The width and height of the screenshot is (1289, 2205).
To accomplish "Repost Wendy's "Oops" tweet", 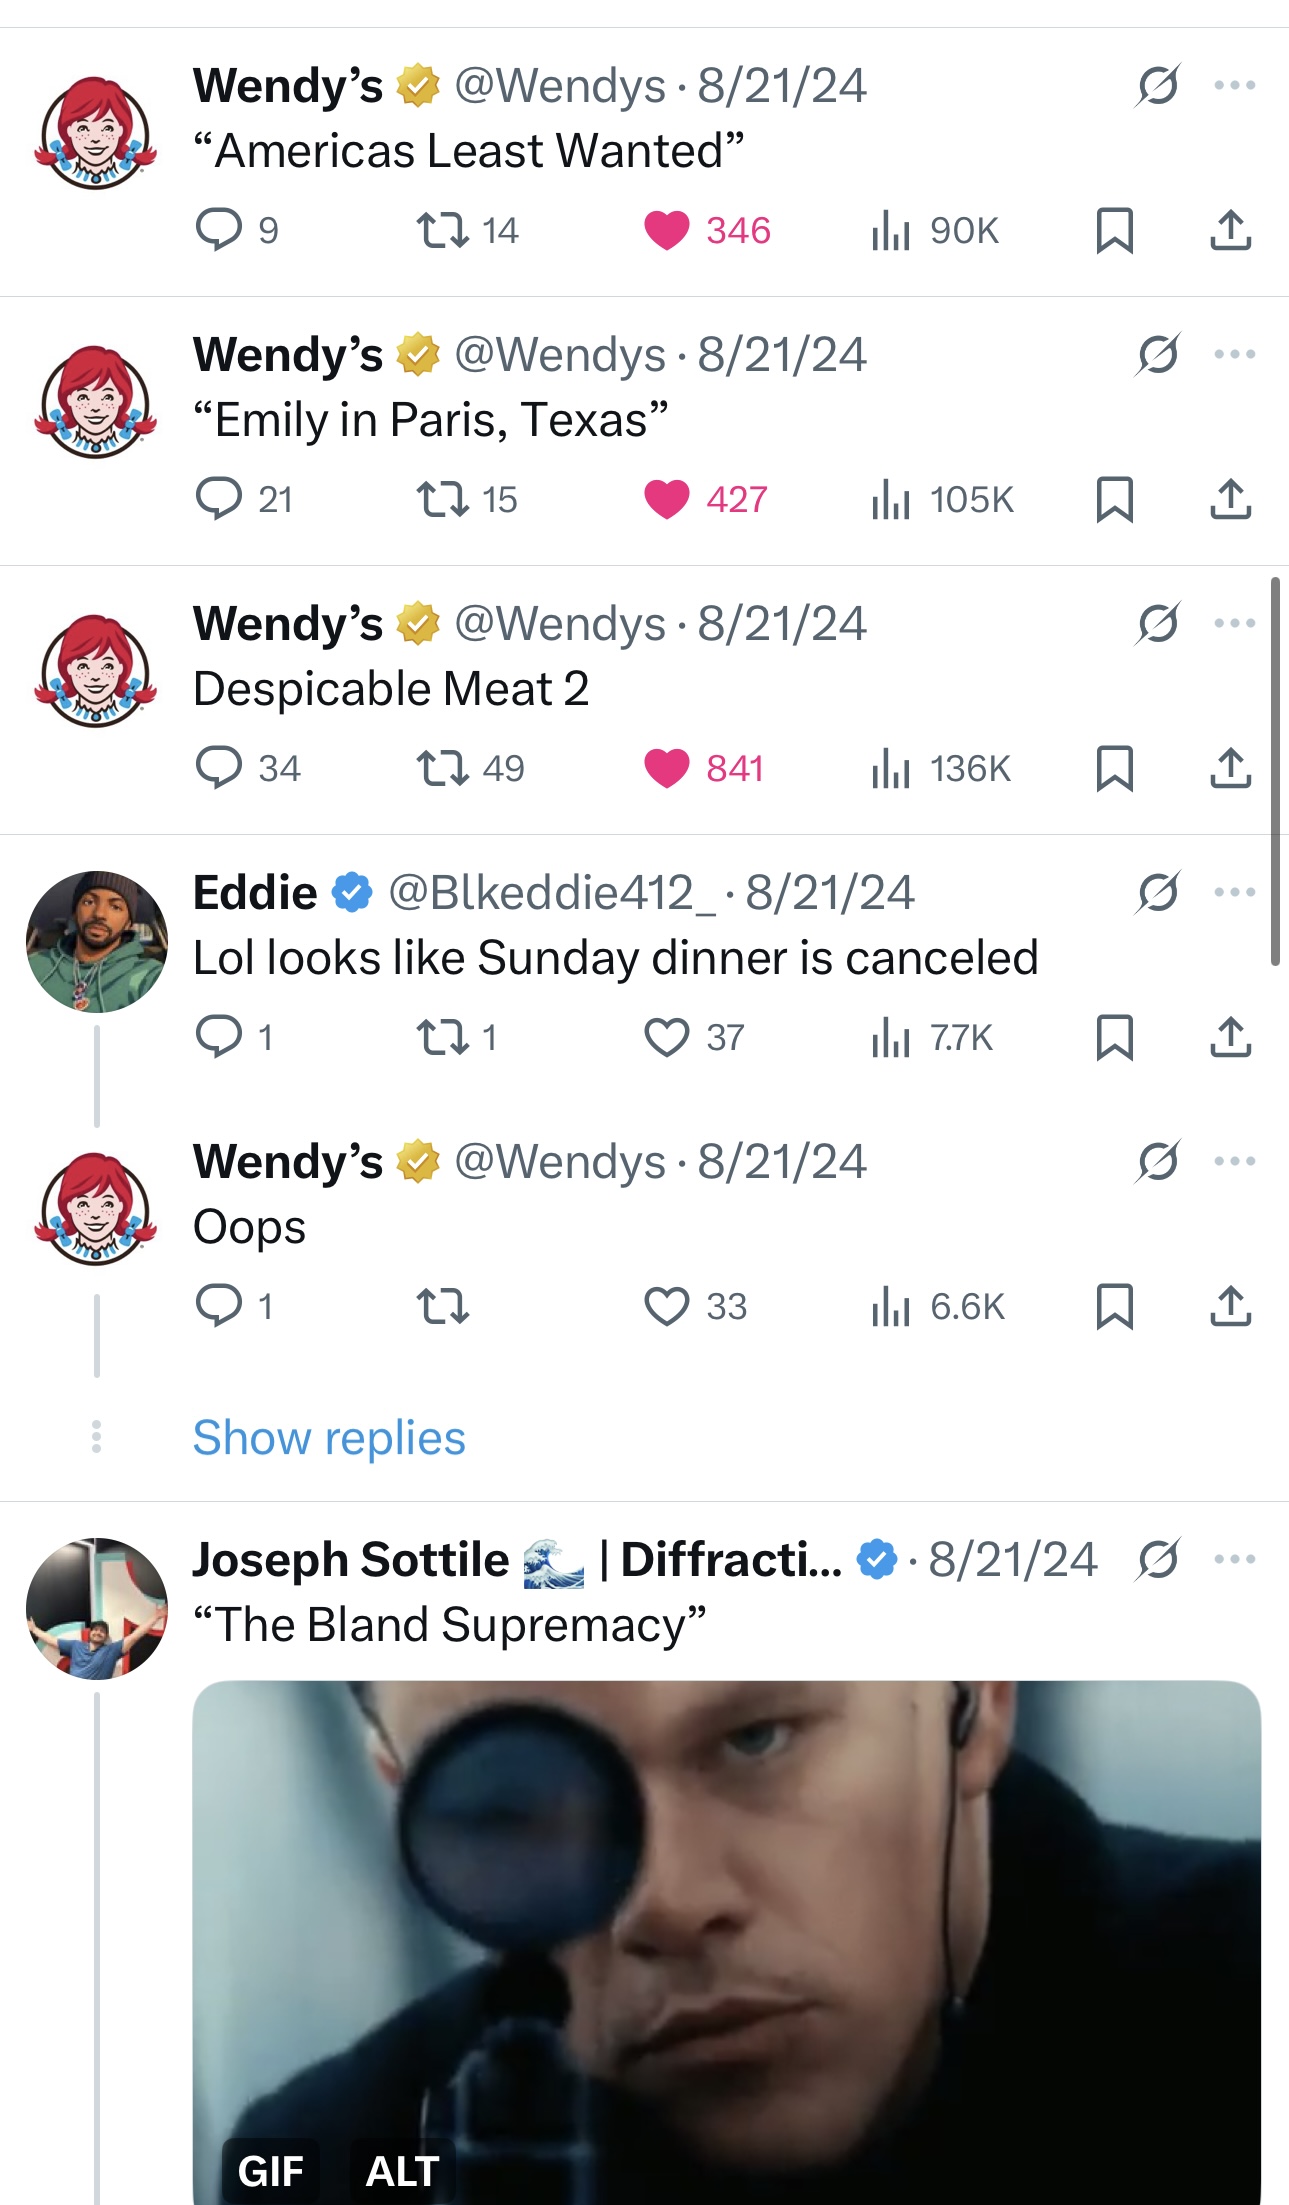I will (x=442, y=1306).
